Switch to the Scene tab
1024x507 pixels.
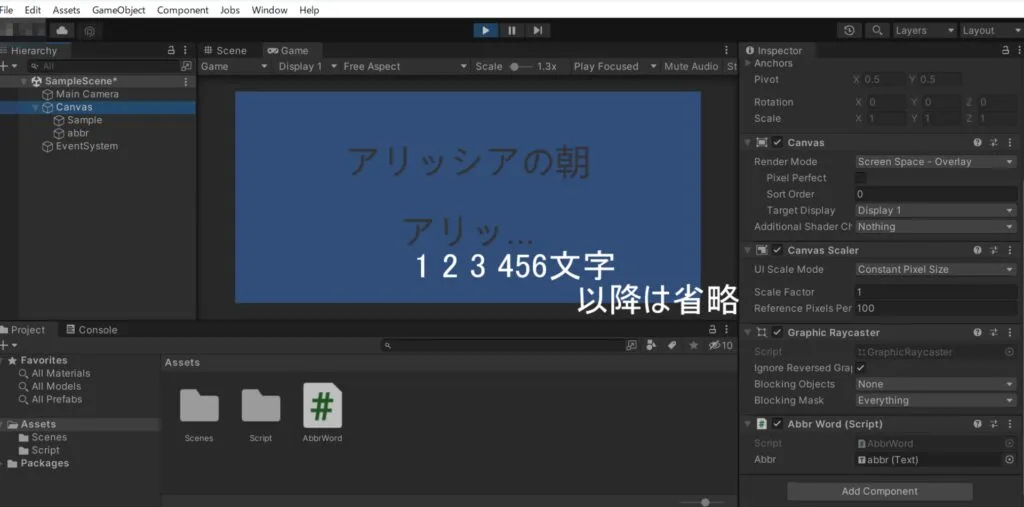pyautogui.click(x=225, y=50)
